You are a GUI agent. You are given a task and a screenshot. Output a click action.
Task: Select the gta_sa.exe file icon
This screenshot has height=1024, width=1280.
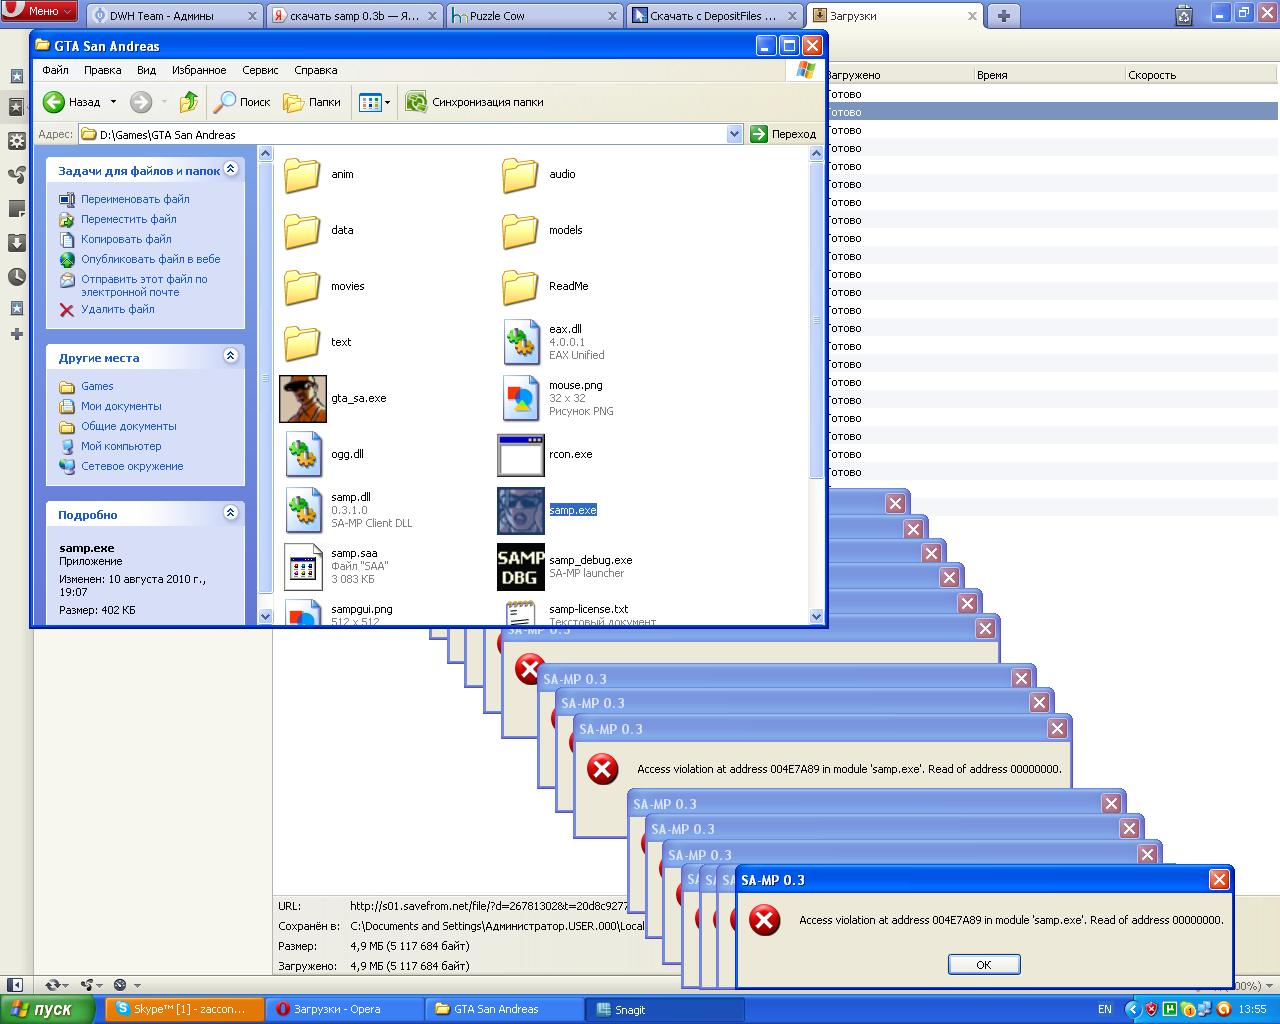pos(303,399)
